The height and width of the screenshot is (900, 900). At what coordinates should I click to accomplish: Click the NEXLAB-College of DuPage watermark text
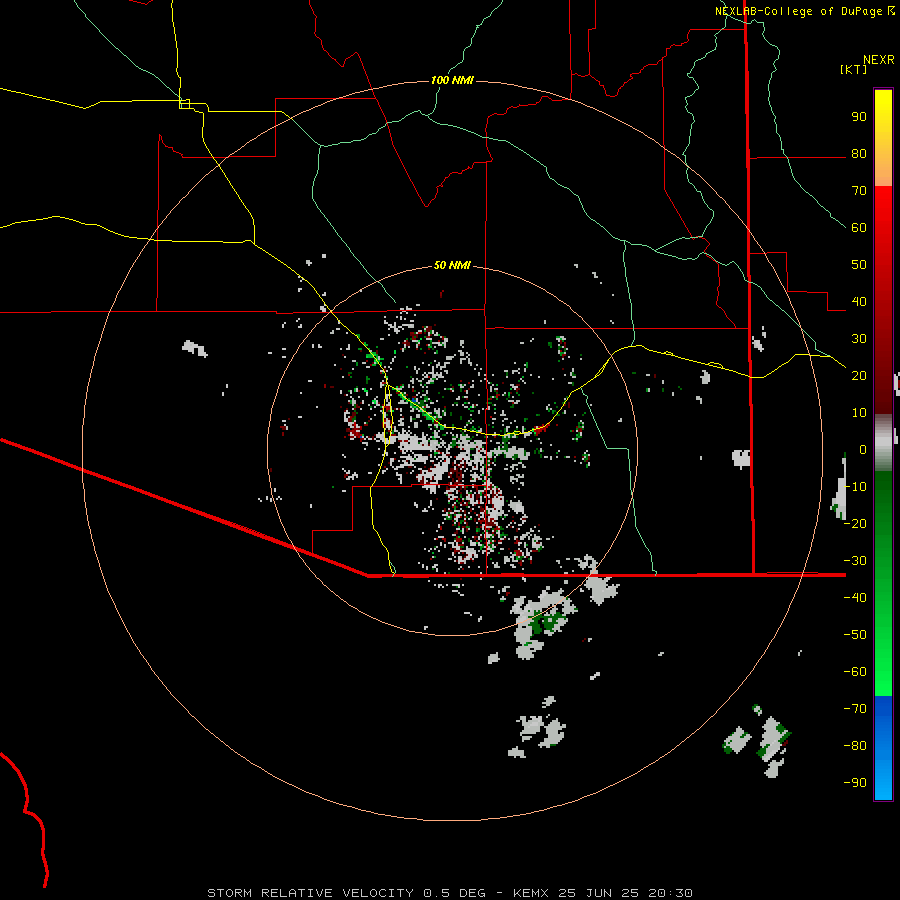[798, 11]
